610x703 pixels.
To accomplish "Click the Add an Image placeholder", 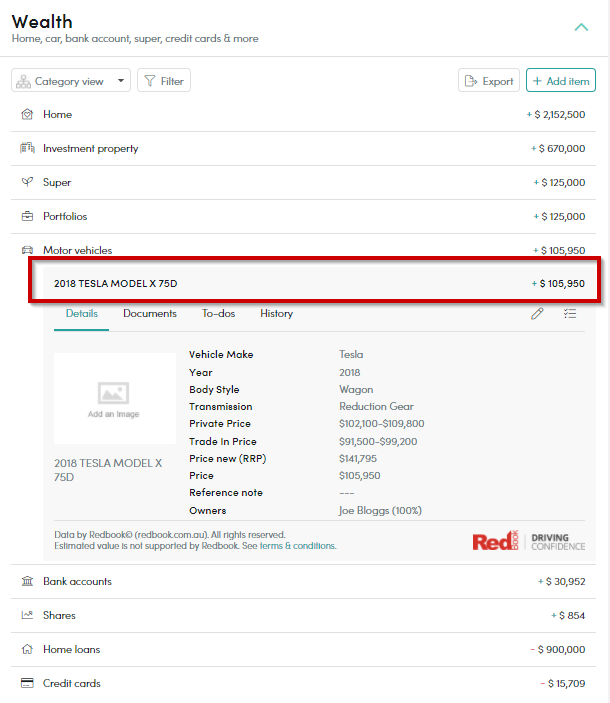I will (x=115, y=399).
